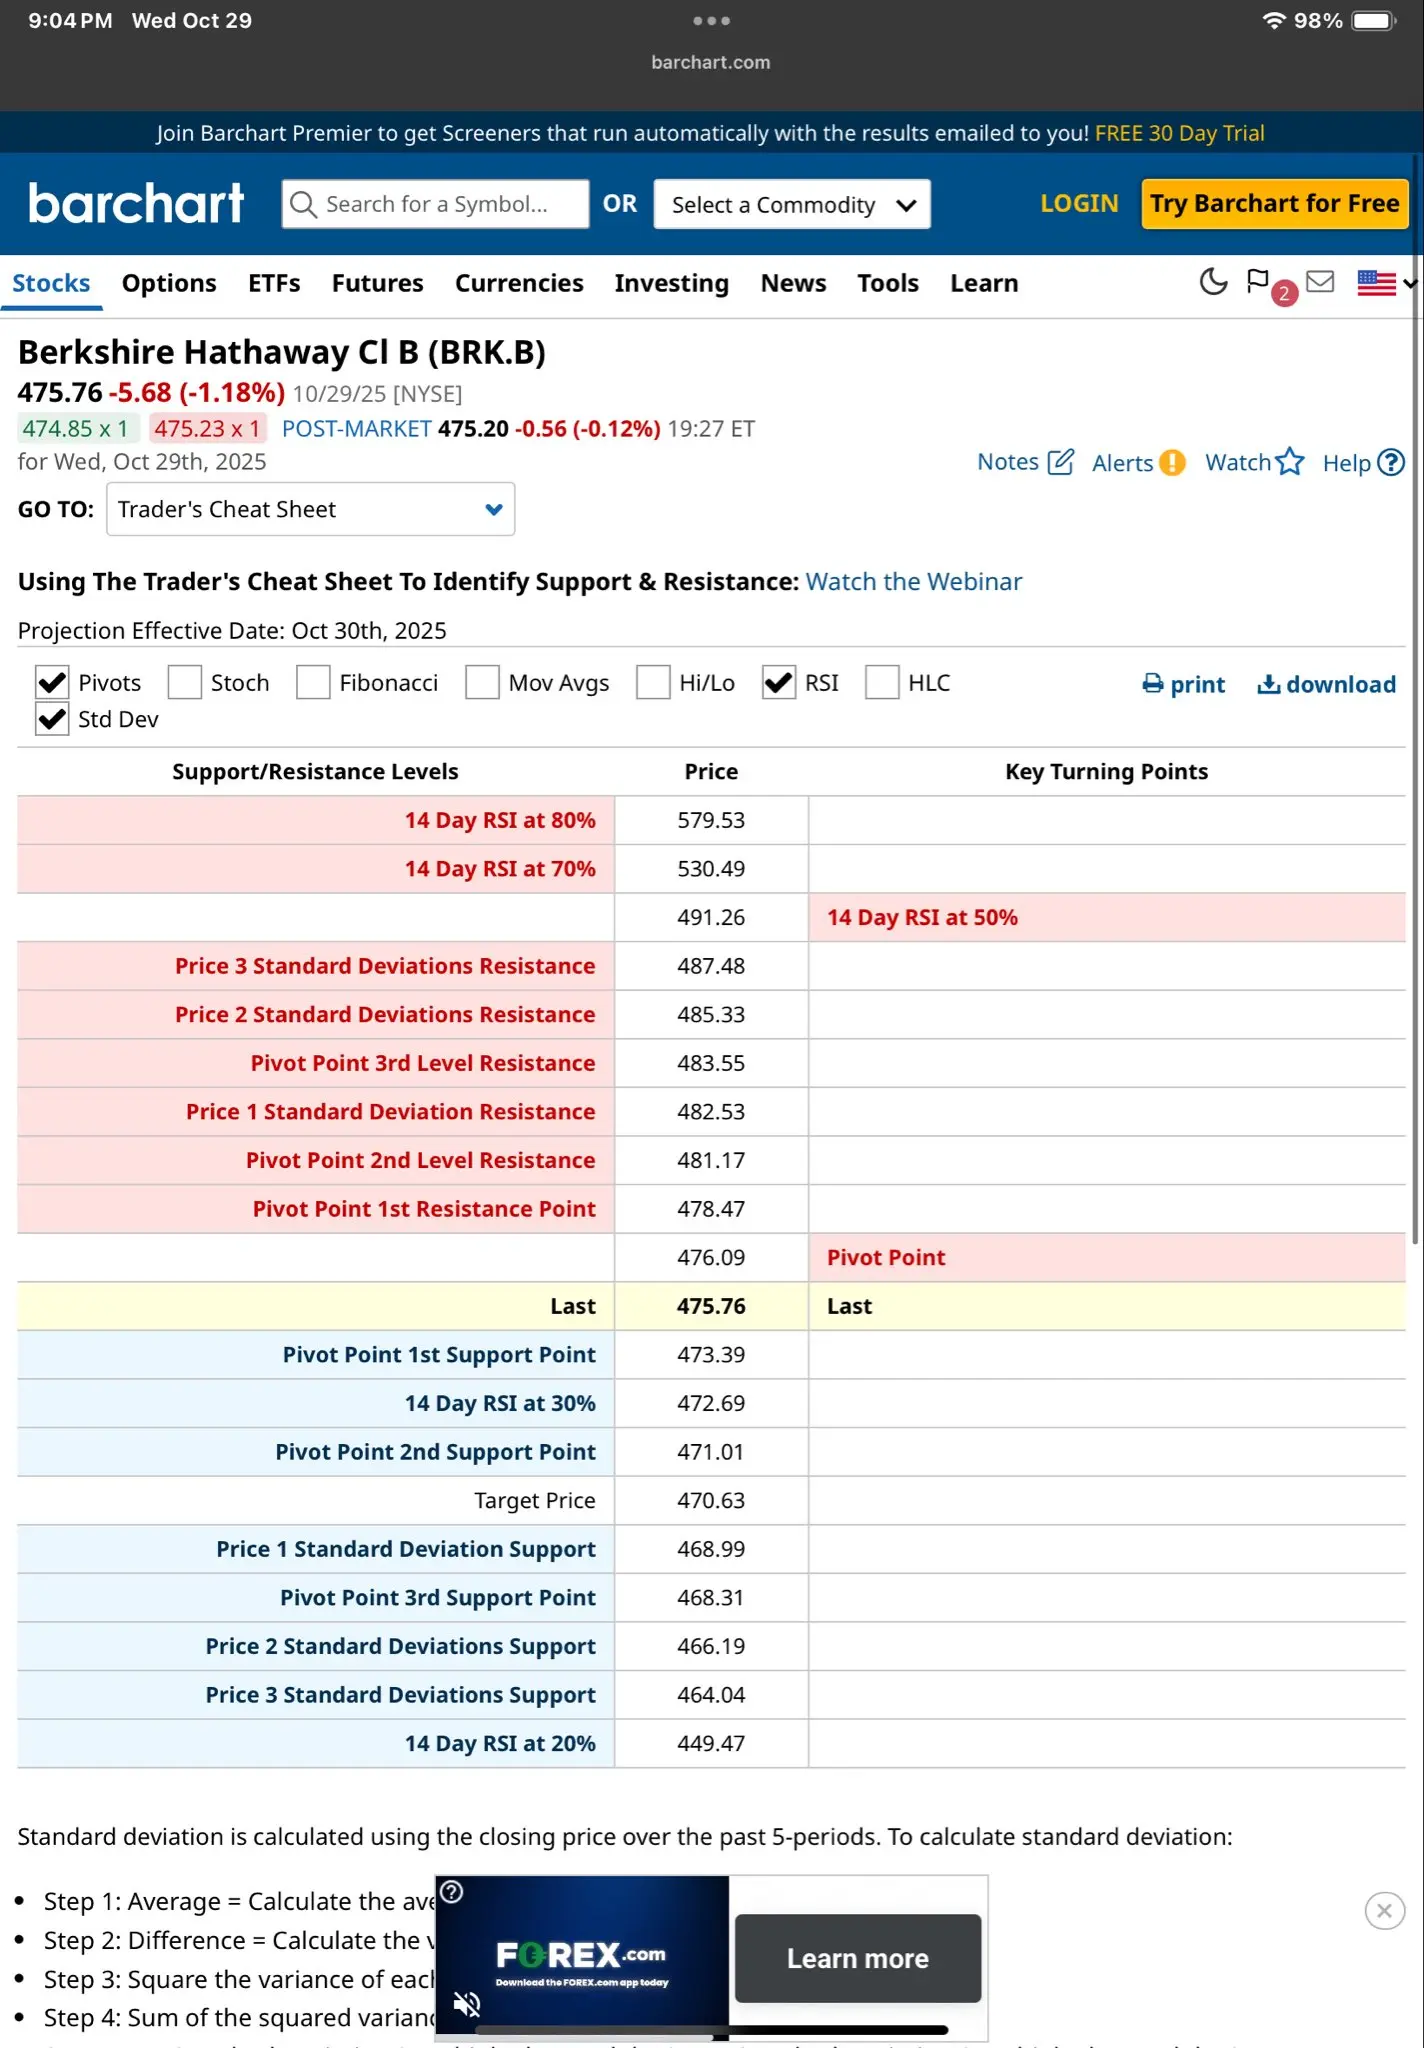Click the Pivot Point key turning point
Viewport: 1424px width, 2048px height.
[x=886, y=1257]
